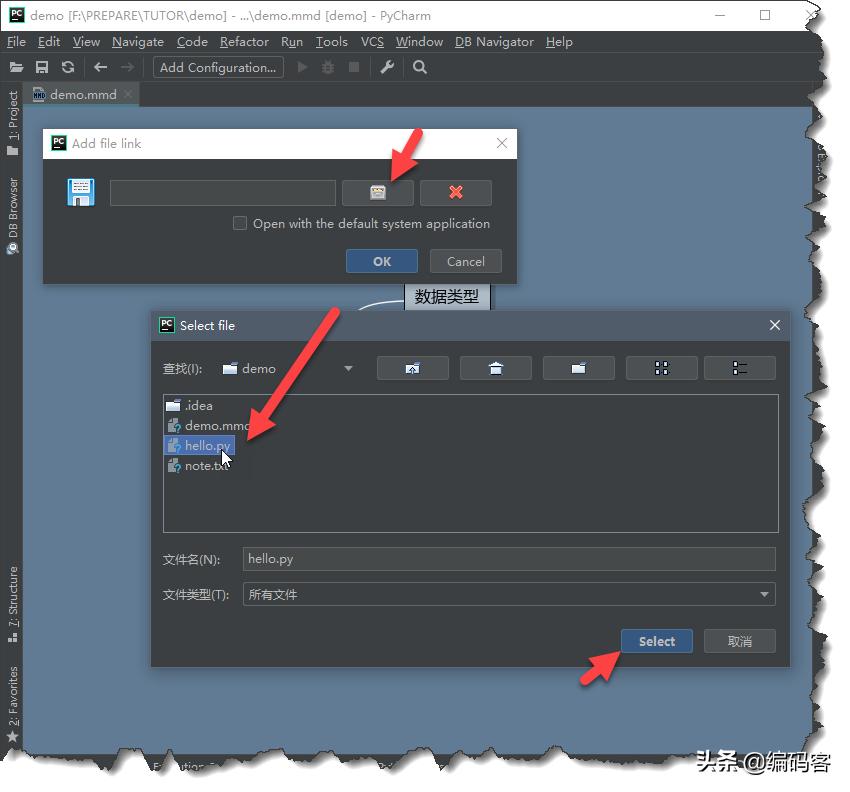This screenshot has height=792, width=850.
Task: Close the demo.mmd editor tab
Action: pos(128,94)
